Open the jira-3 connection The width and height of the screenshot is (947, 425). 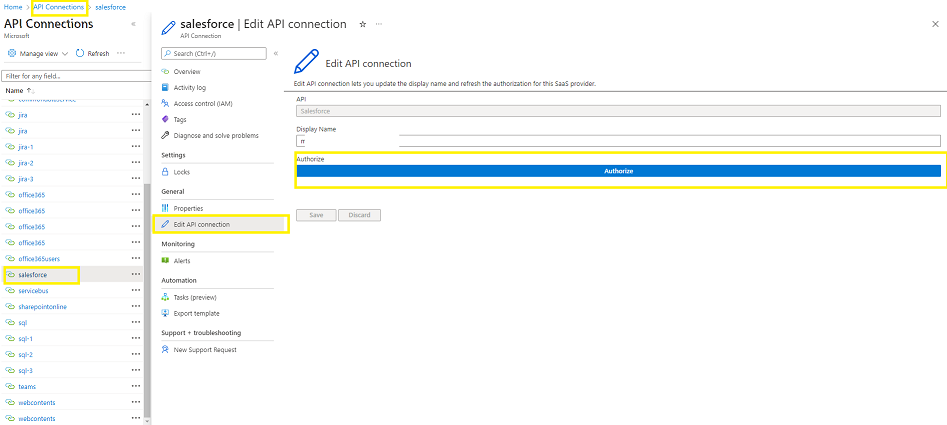tap(26, 179)
